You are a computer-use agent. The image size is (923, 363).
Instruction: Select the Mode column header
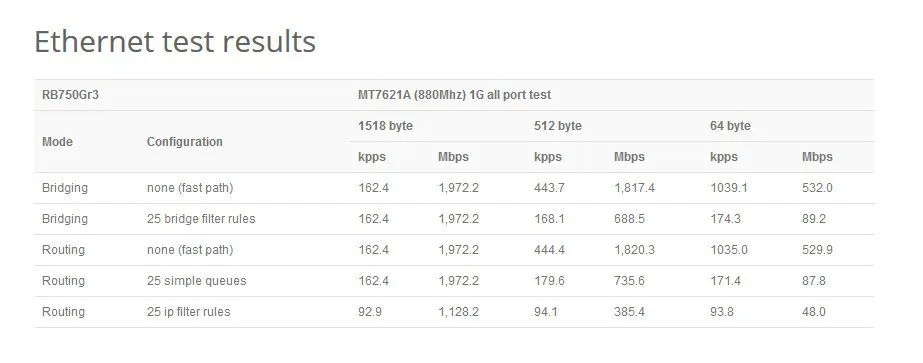pos(58,142)
